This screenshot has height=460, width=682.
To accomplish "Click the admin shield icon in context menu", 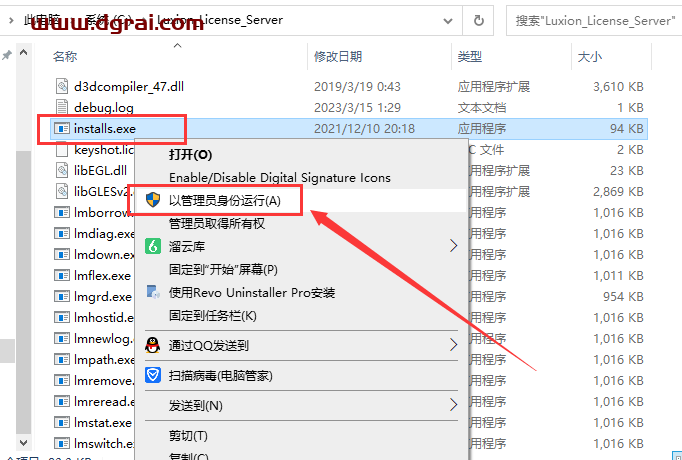I will [x=153, y=200].
